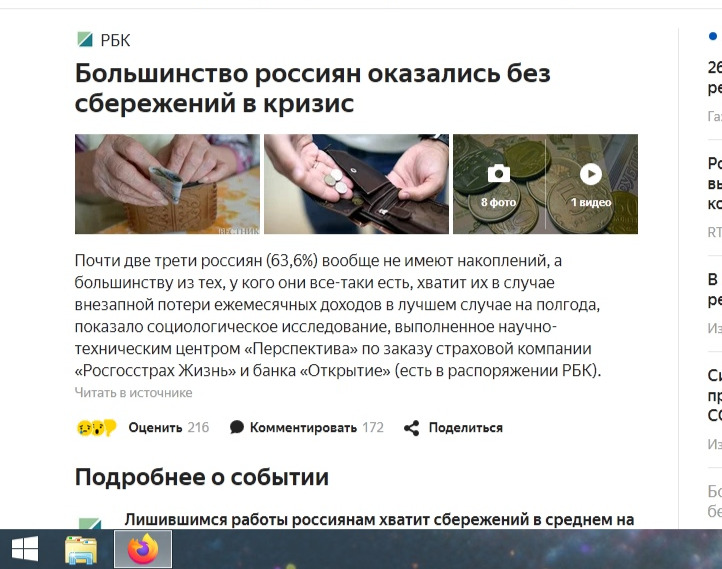Open the thumbnail of hands with clay pot
This screenshot has height=569, width=722.
[167, 184]
